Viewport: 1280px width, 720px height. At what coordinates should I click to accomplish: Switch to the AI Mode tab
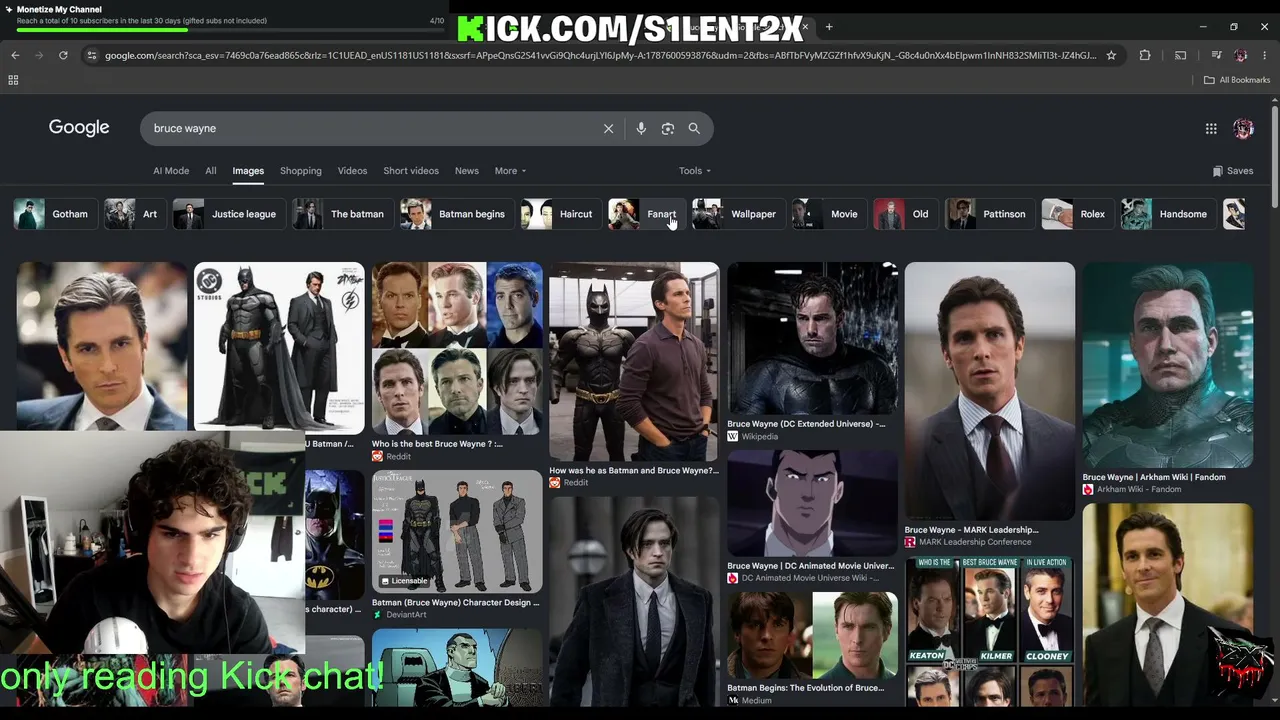point(171,171)
